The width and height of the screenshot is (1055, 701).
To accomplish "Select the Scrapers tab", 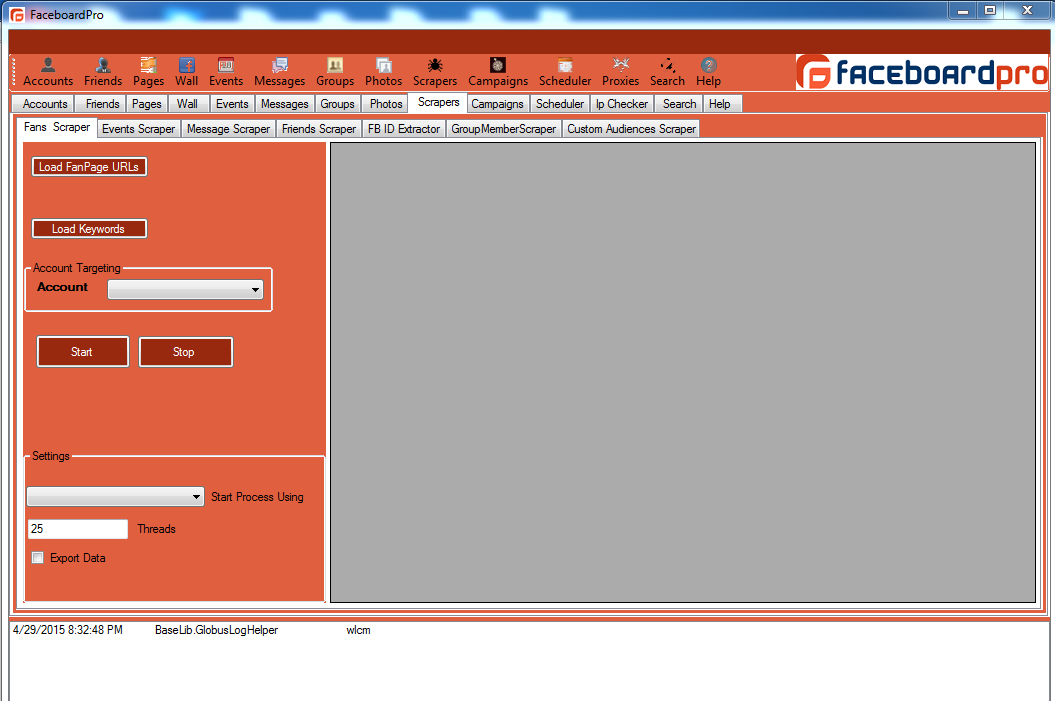I will point(438,102).
